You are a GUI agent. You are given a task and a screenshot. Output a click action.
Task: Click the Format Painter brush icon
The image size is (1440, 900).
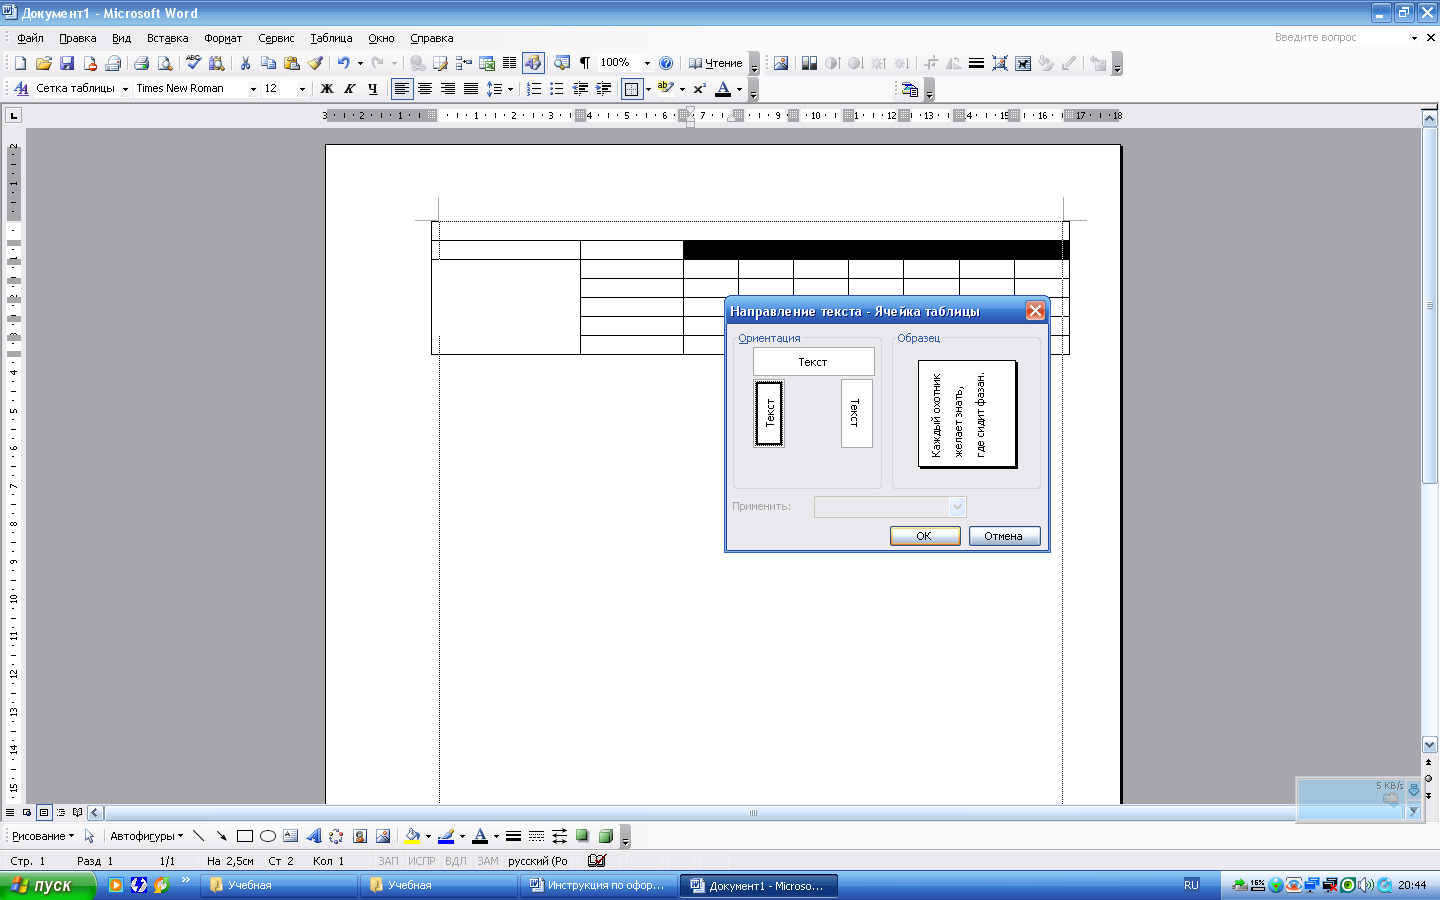[315, 63]
